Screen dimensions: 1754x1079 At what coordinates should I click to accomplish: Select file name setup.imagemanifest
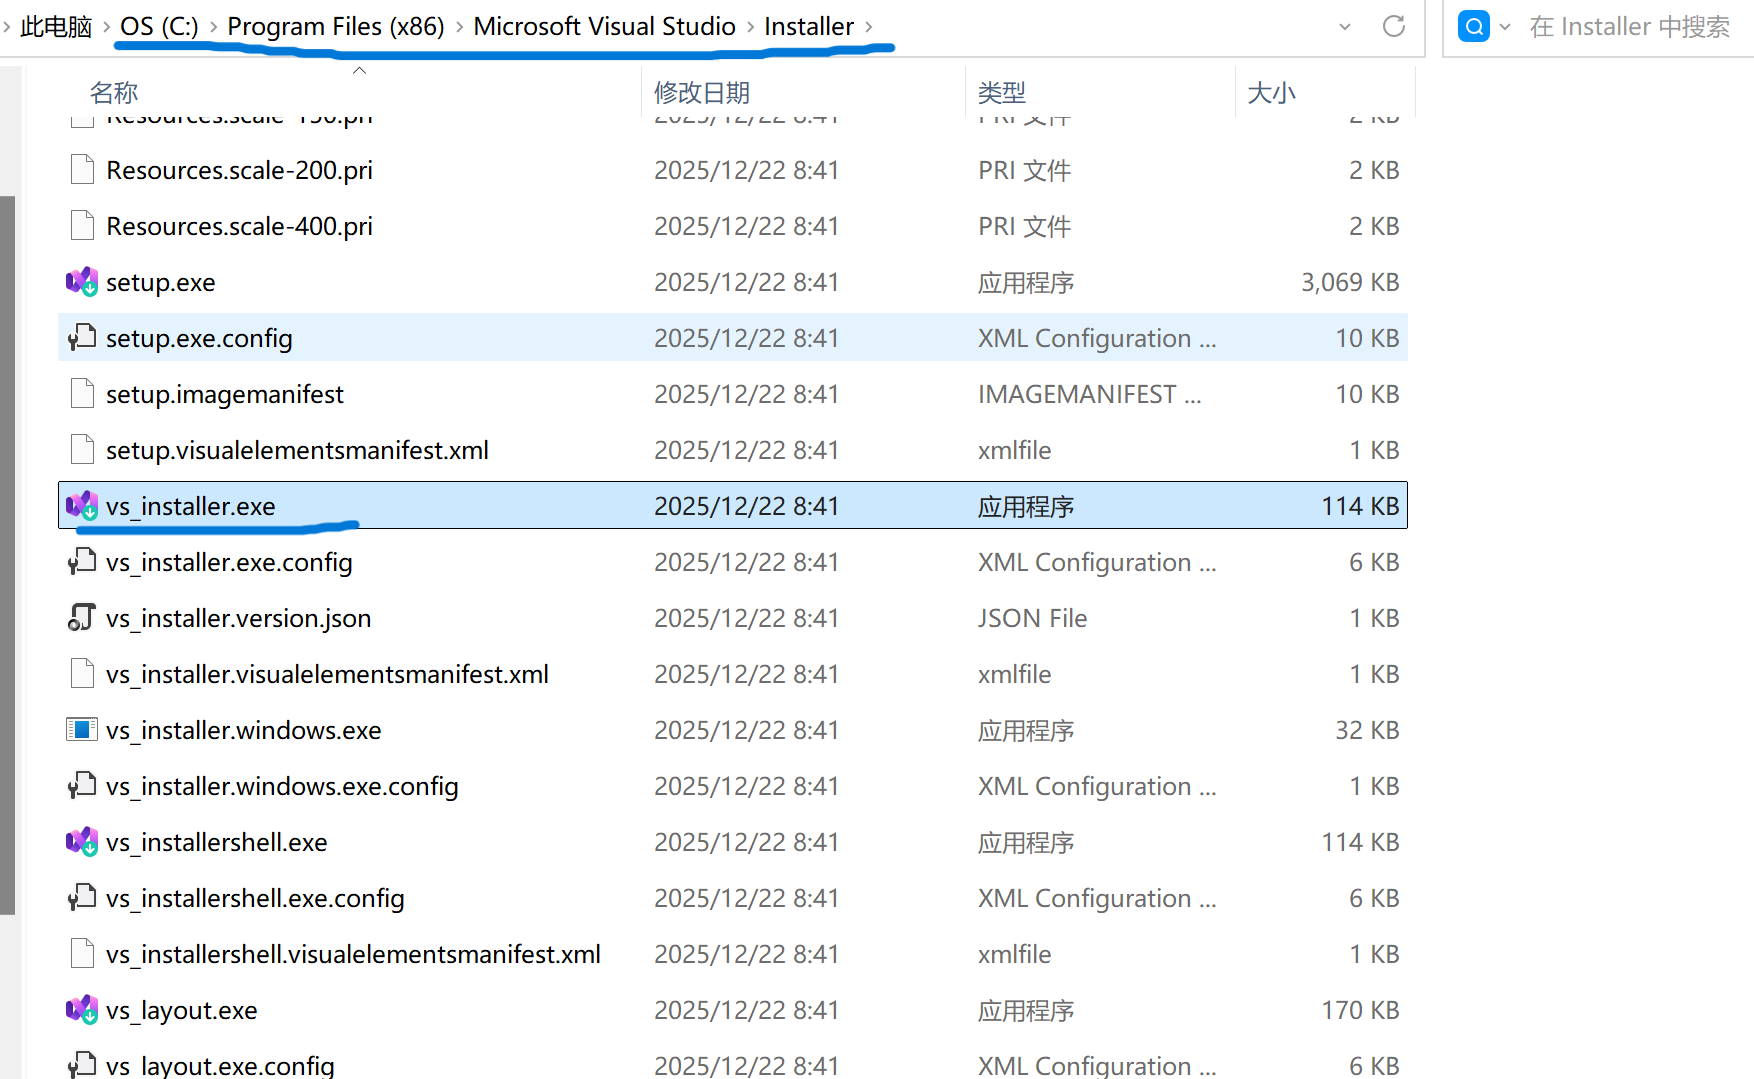225,395
